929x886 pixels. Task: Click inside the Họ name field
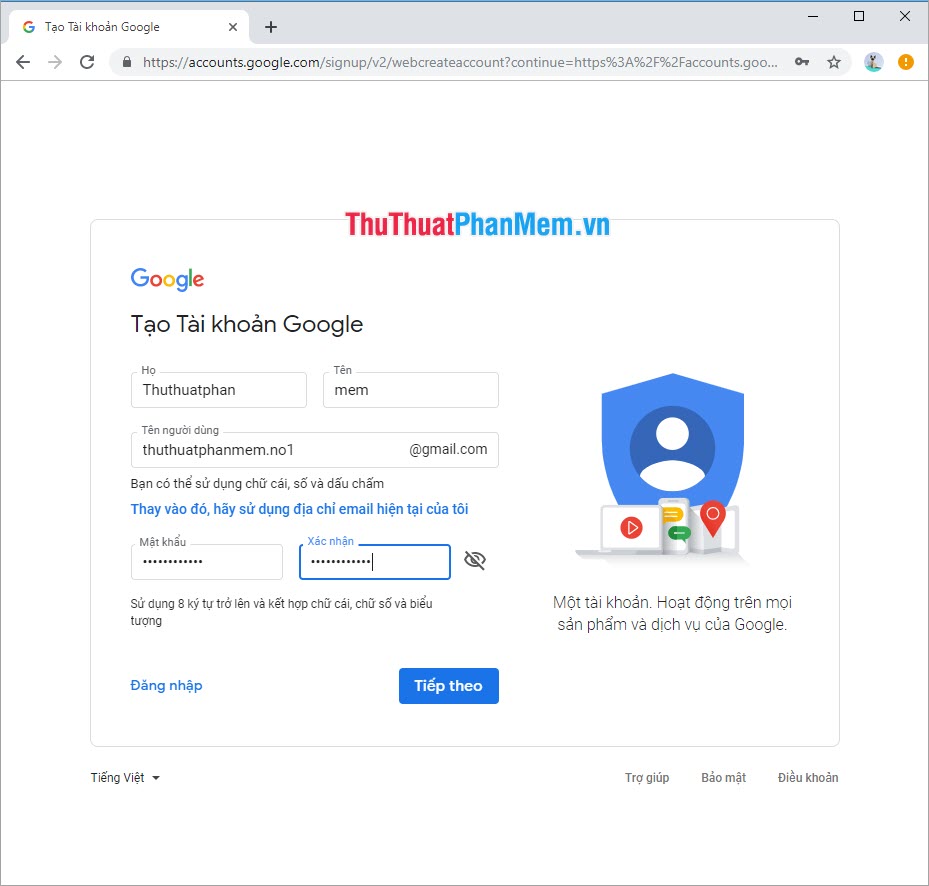coord(218,390)
